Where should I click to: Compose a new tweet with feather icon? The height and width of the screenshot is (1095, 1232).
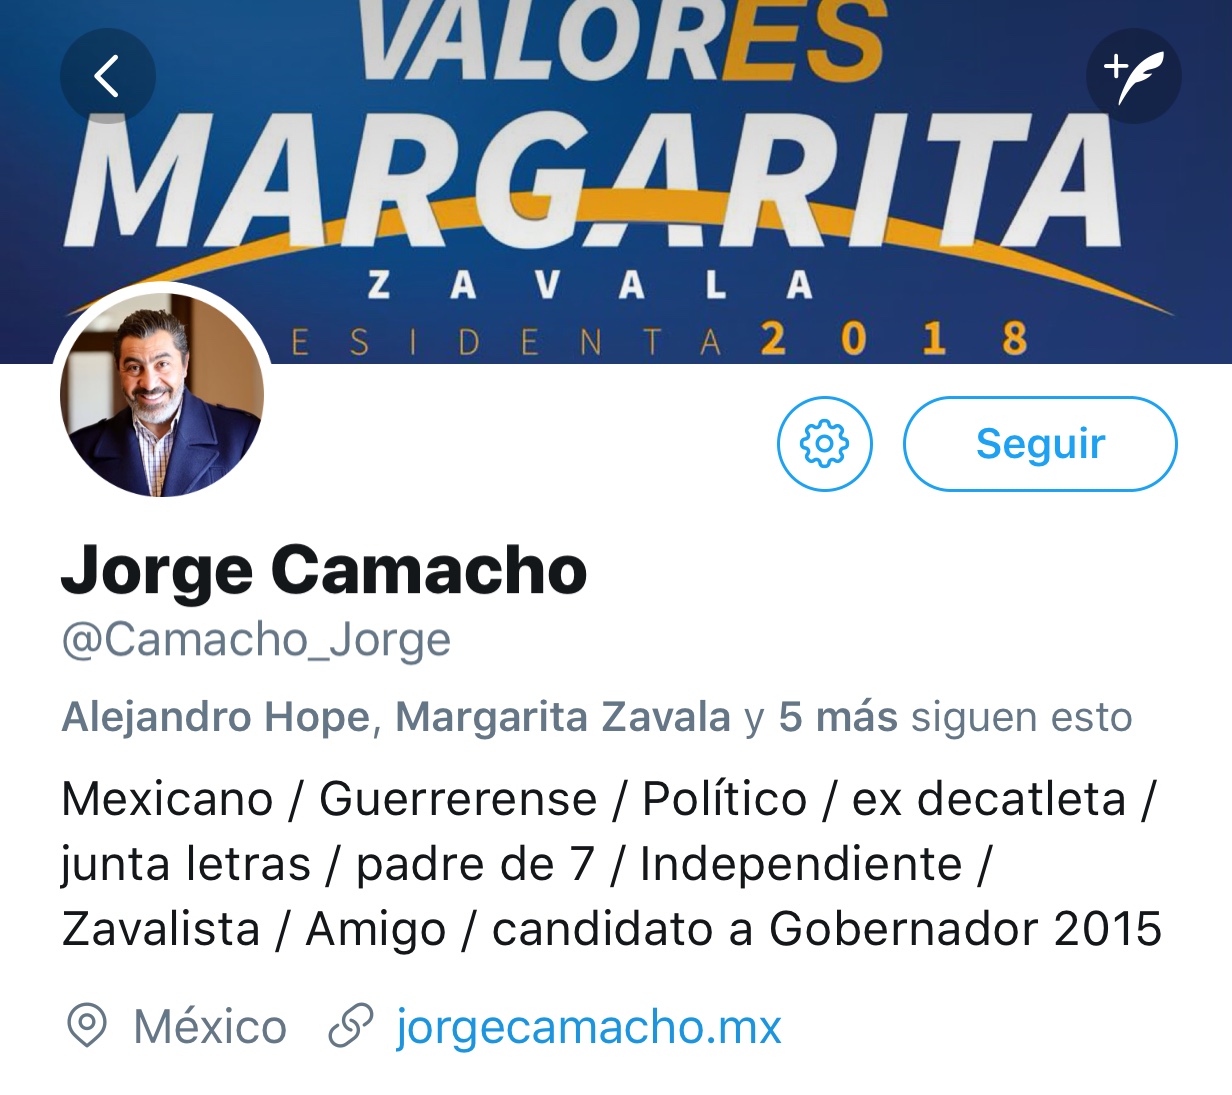[x=1134, y=77]
